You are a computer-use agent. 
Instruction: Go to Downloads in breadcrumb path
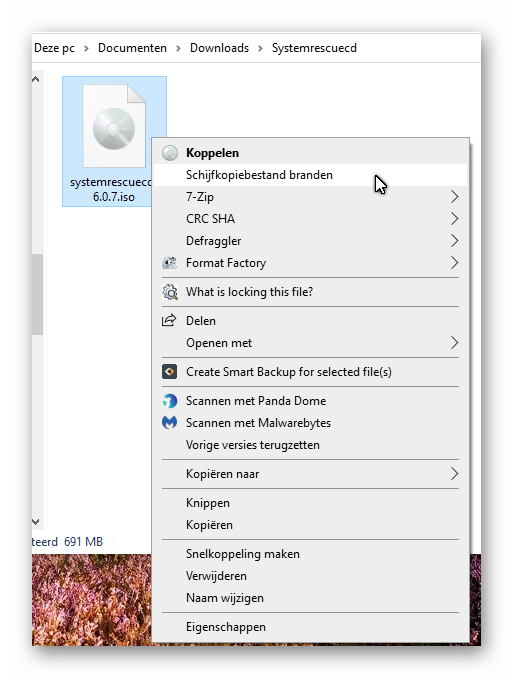click(x=219, y=48)
